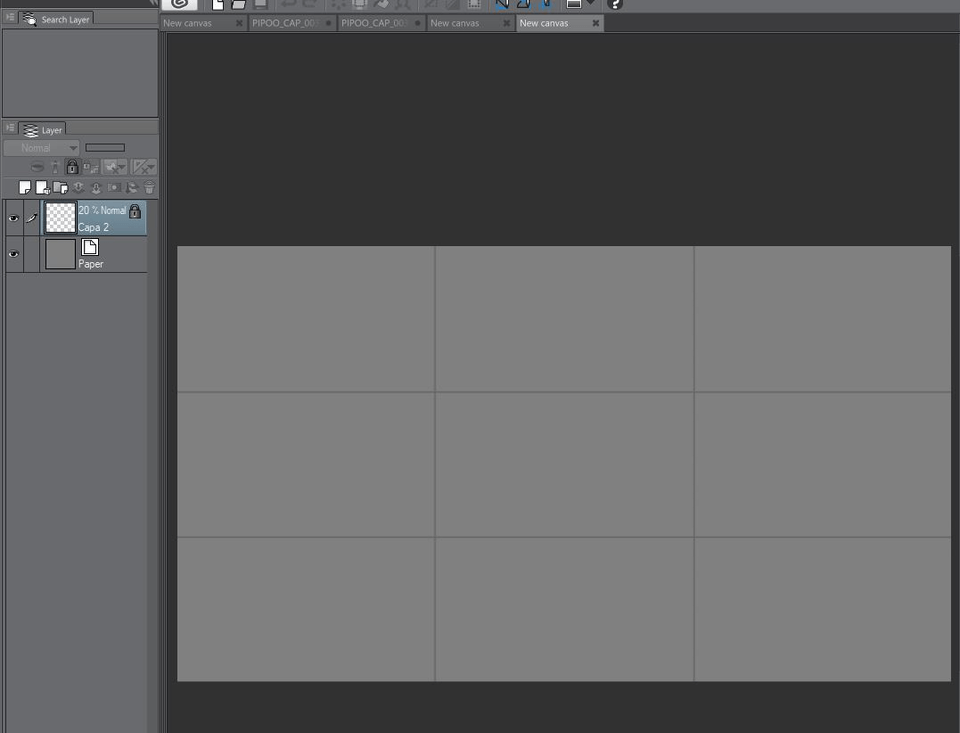This screenshot has height=733, width=960.
Task: Click Apply Mask to Layer icon
Action: [132, 187]
